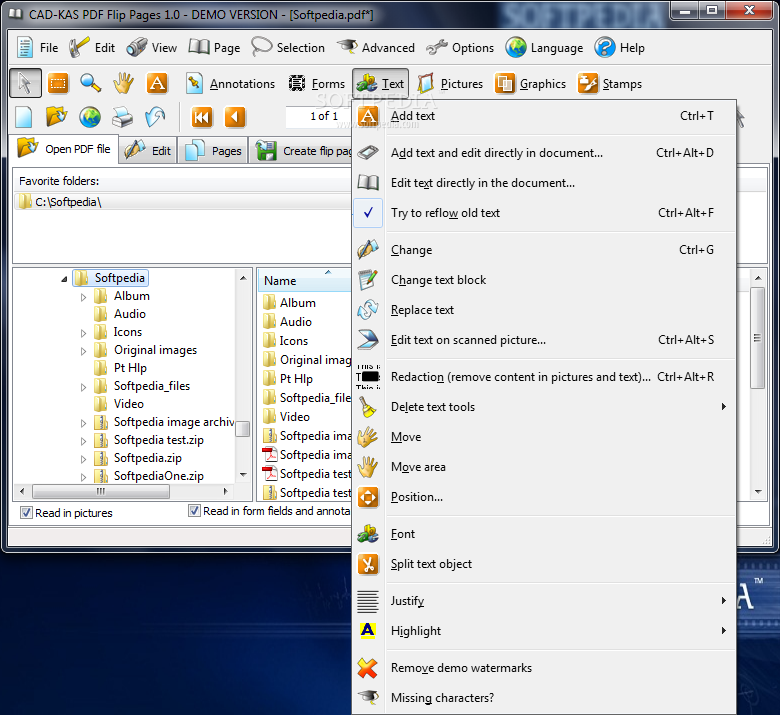Viewport: 780px width, 715px height.
Task: Open the Help menu
Action: pyautogui.click(x=620, y=48)
